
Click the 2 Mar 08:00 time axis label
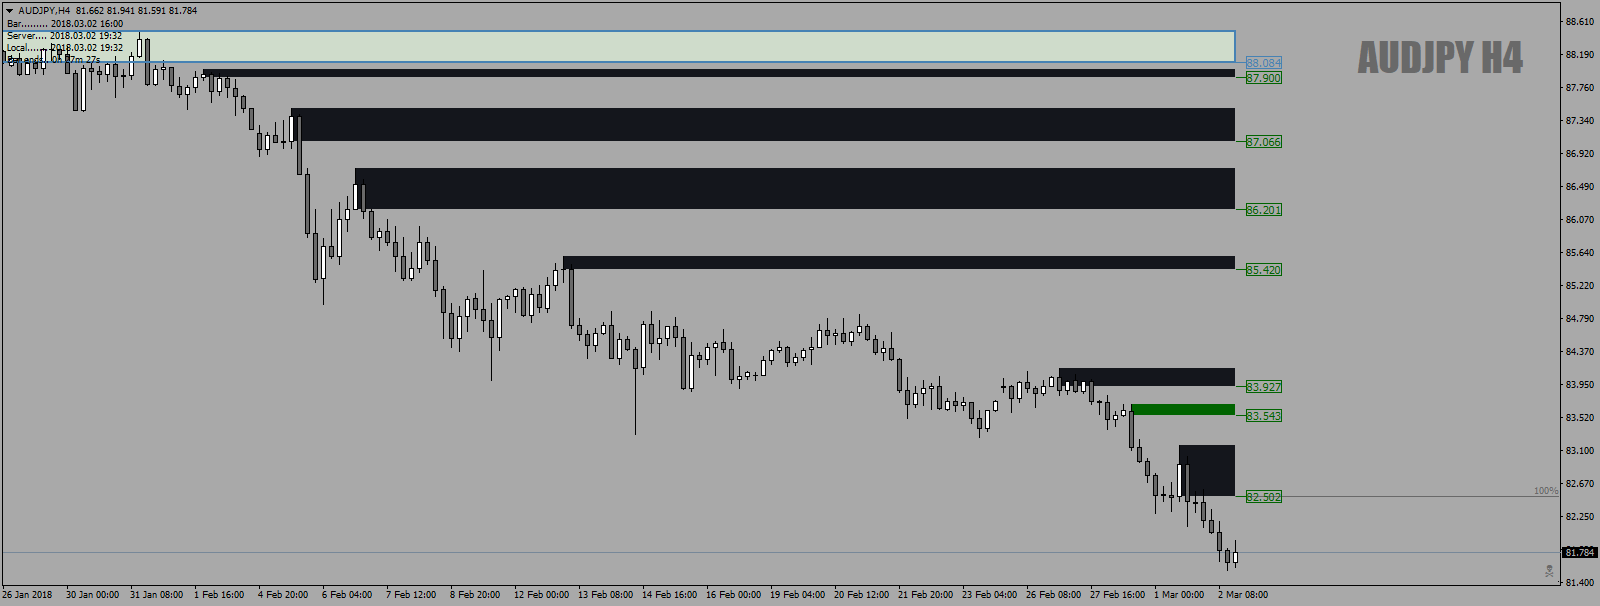tap(1242, 595)
